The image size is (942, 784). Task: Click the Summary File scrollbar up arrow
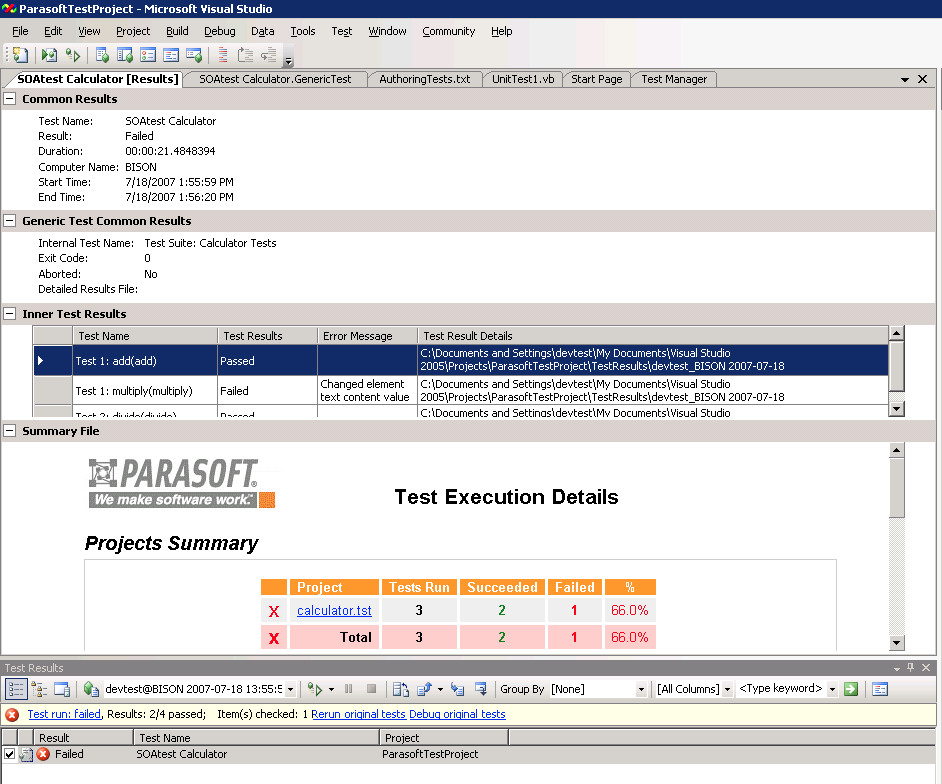pyautogui.click(x=896, y=450)
